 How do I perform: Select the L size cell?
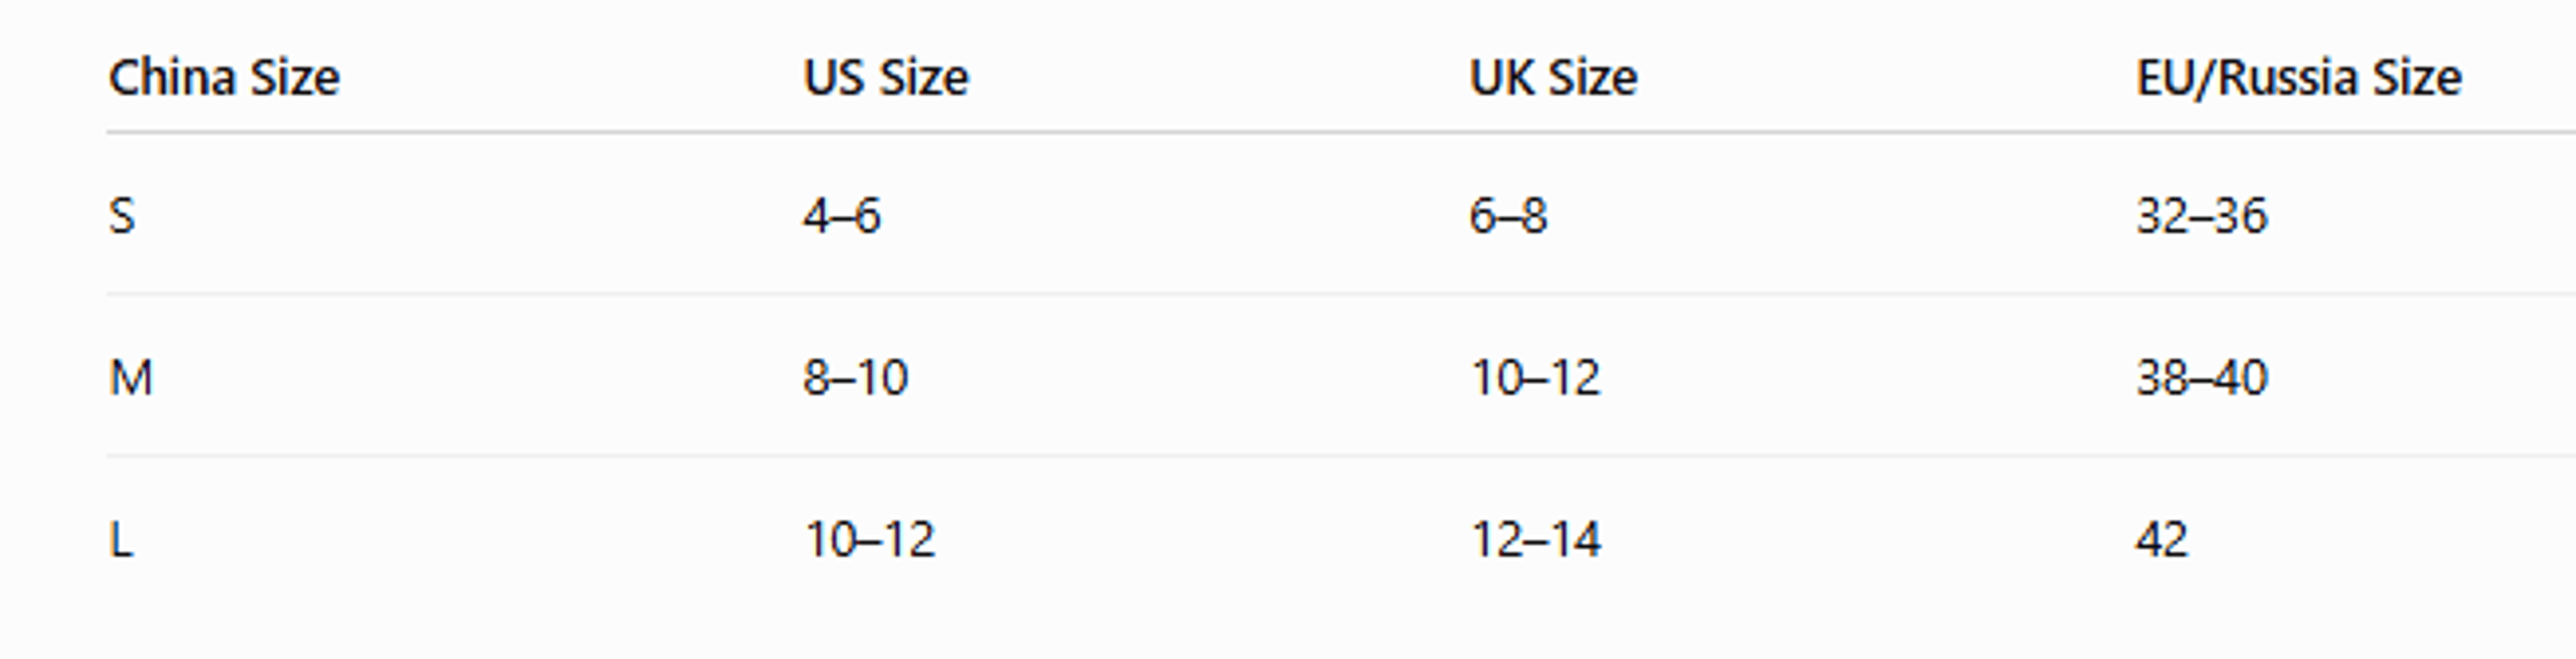[x=120, y=540]
